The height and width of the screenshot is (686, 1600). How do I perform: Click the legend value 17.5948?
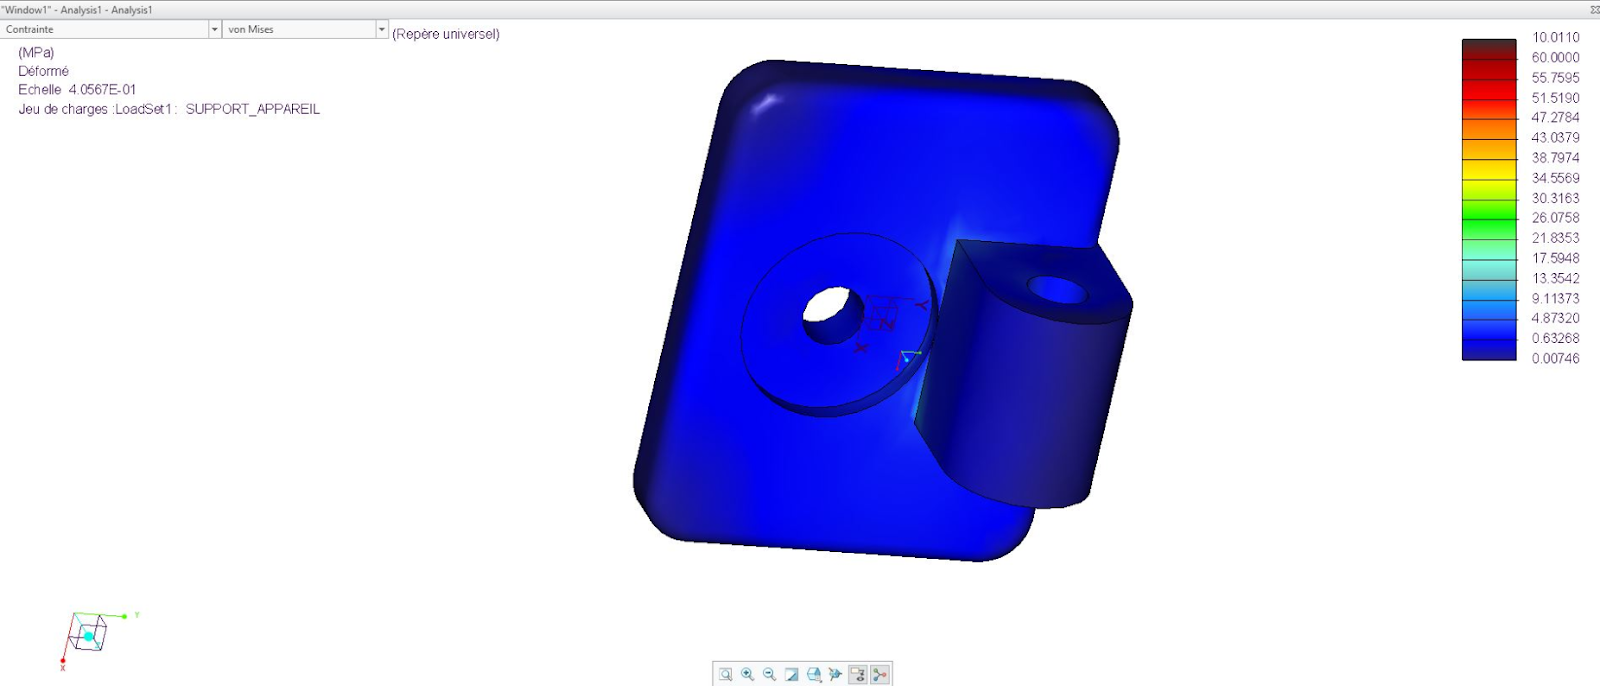pos(1555,258)
